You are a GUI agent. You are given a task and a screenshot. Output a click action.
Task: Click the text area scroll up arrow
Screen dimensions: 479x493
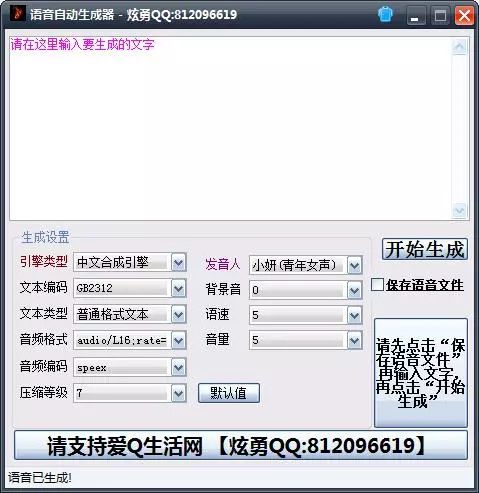459,47
